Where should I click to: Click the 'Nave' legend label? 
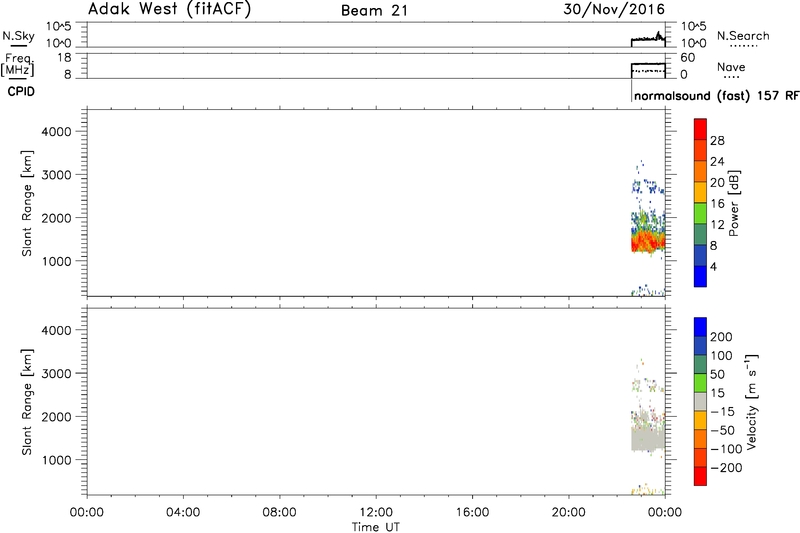[x=731, y=67]
